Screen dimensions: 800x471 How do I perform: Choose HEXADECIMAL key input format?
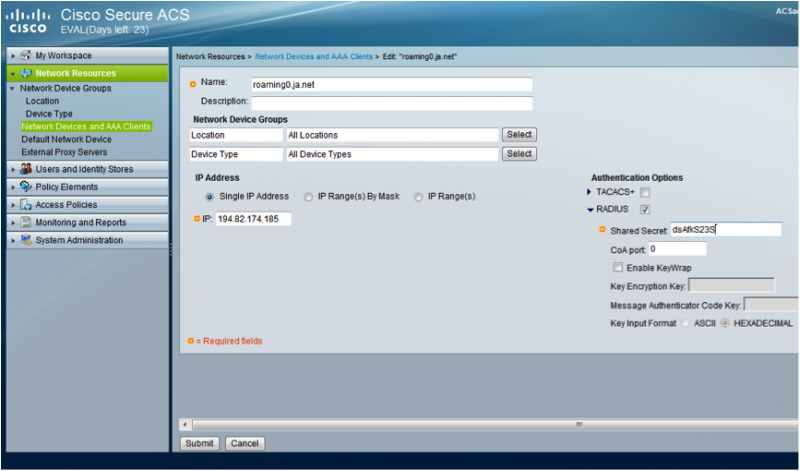(x=725, y=324)
